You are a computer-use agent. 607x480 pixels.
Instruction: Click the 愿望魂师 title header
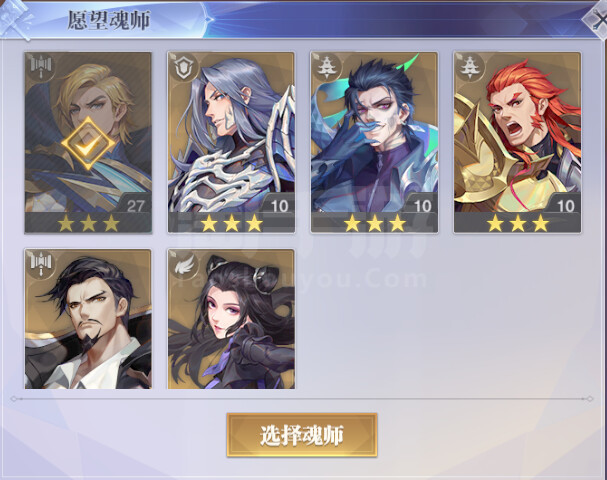click(x=108, y=20)
